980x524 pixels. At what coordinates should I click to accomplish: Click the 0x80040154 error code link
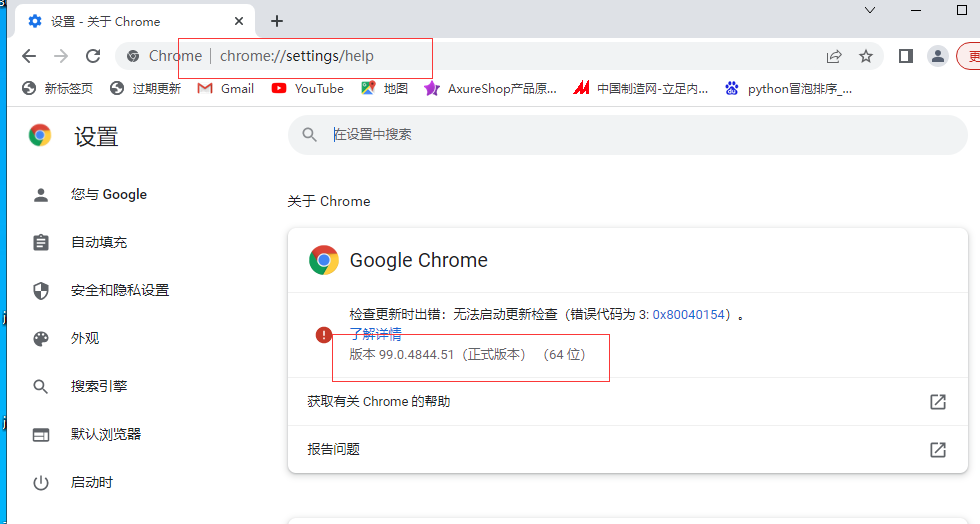tap(688, 315)
